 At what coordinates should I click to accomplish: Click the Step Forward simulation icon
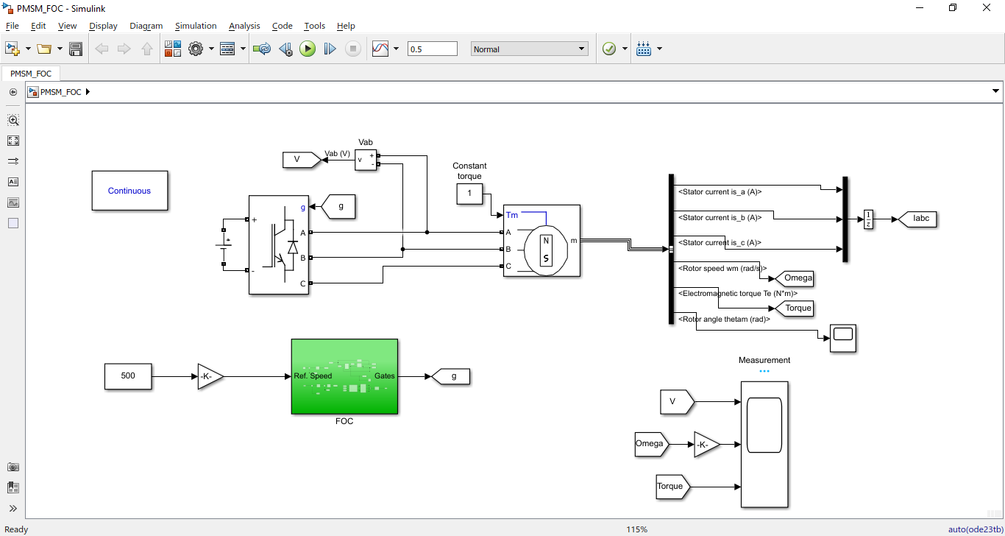pyautogui.click(x=329, y=49)
